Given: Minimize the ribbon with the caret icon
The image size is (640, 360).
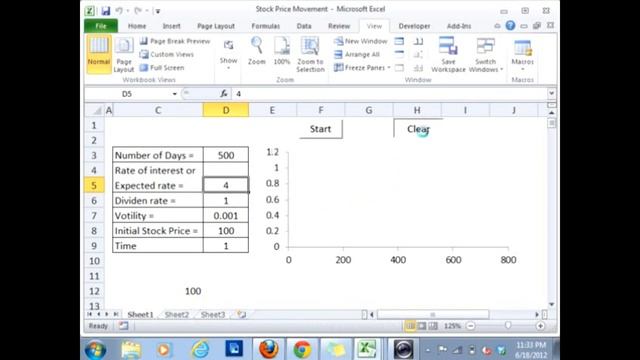Looking at the screenshot, I should click(x=497, y=26).
